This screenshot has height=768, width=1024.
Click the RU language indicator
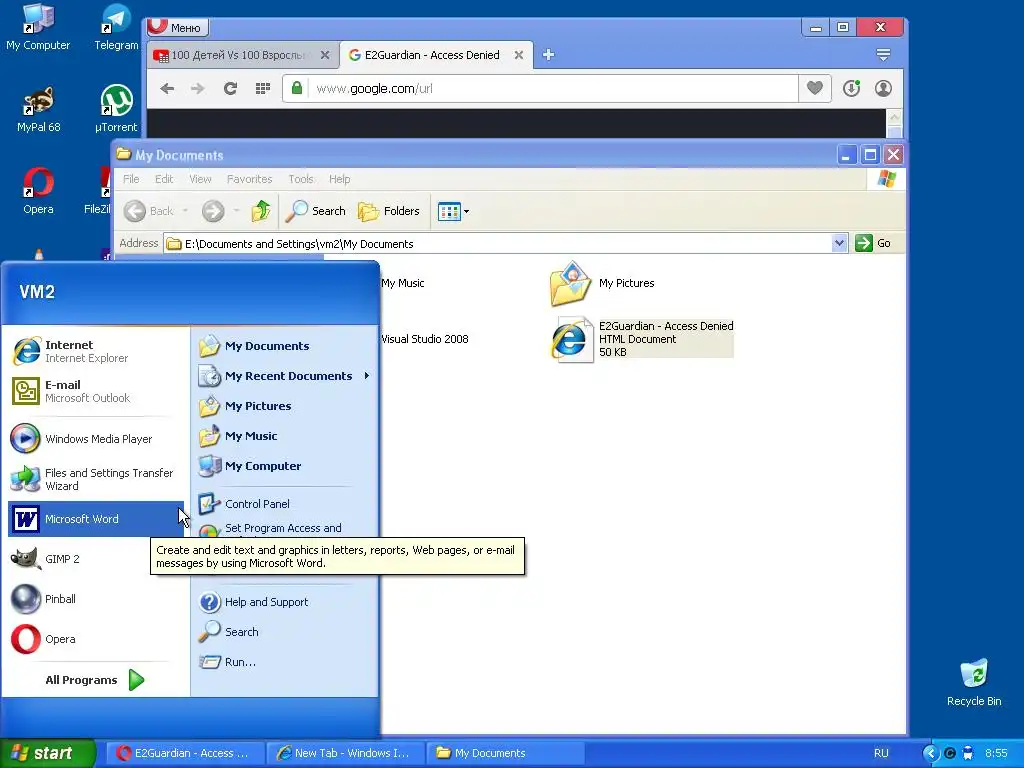[x=881, y=753]
